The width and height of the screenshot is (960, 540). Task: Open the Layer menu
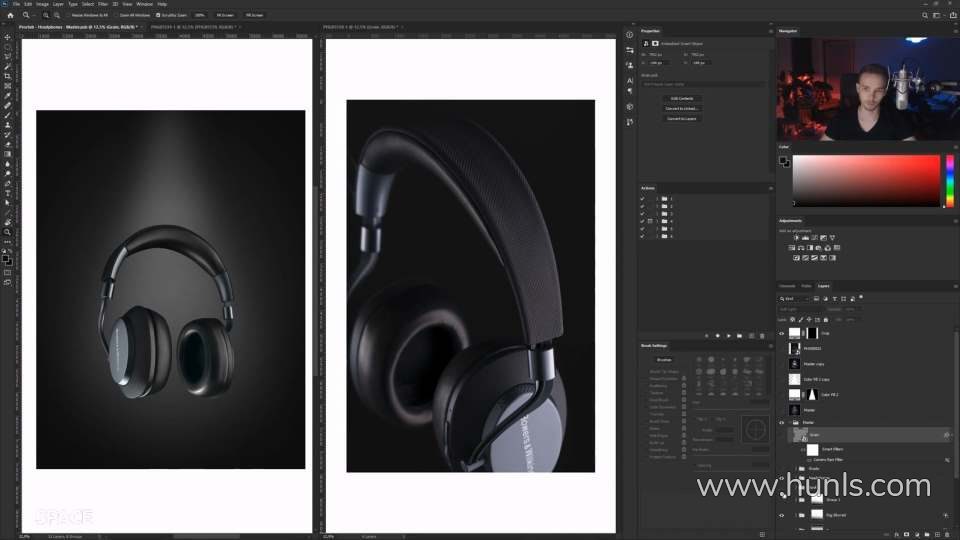58,4
